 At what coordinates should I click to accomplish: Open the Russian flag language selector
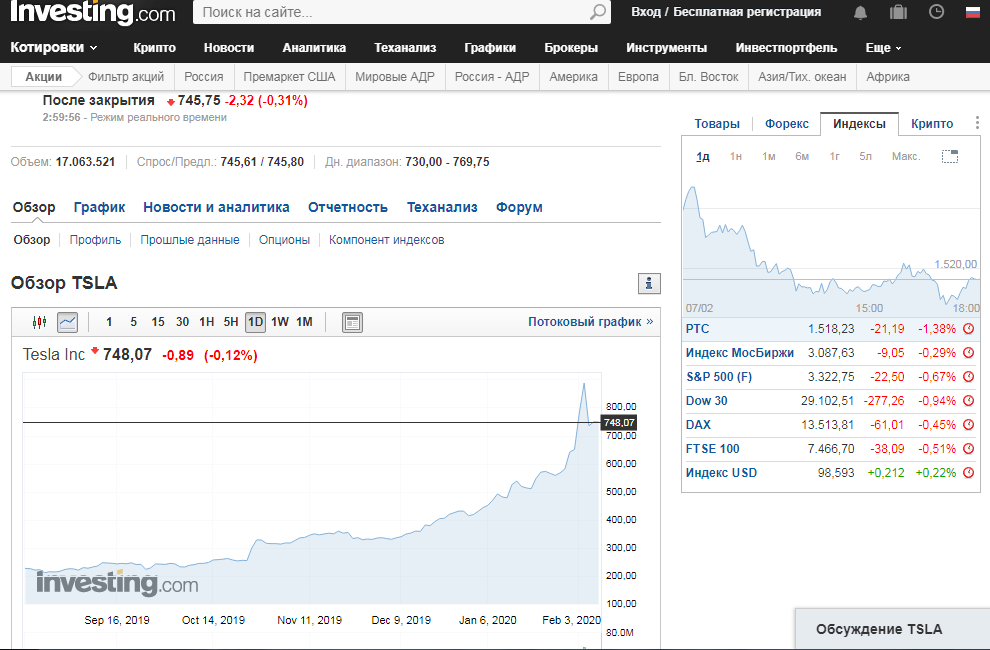pyautogui.click(x=973, y=12)
